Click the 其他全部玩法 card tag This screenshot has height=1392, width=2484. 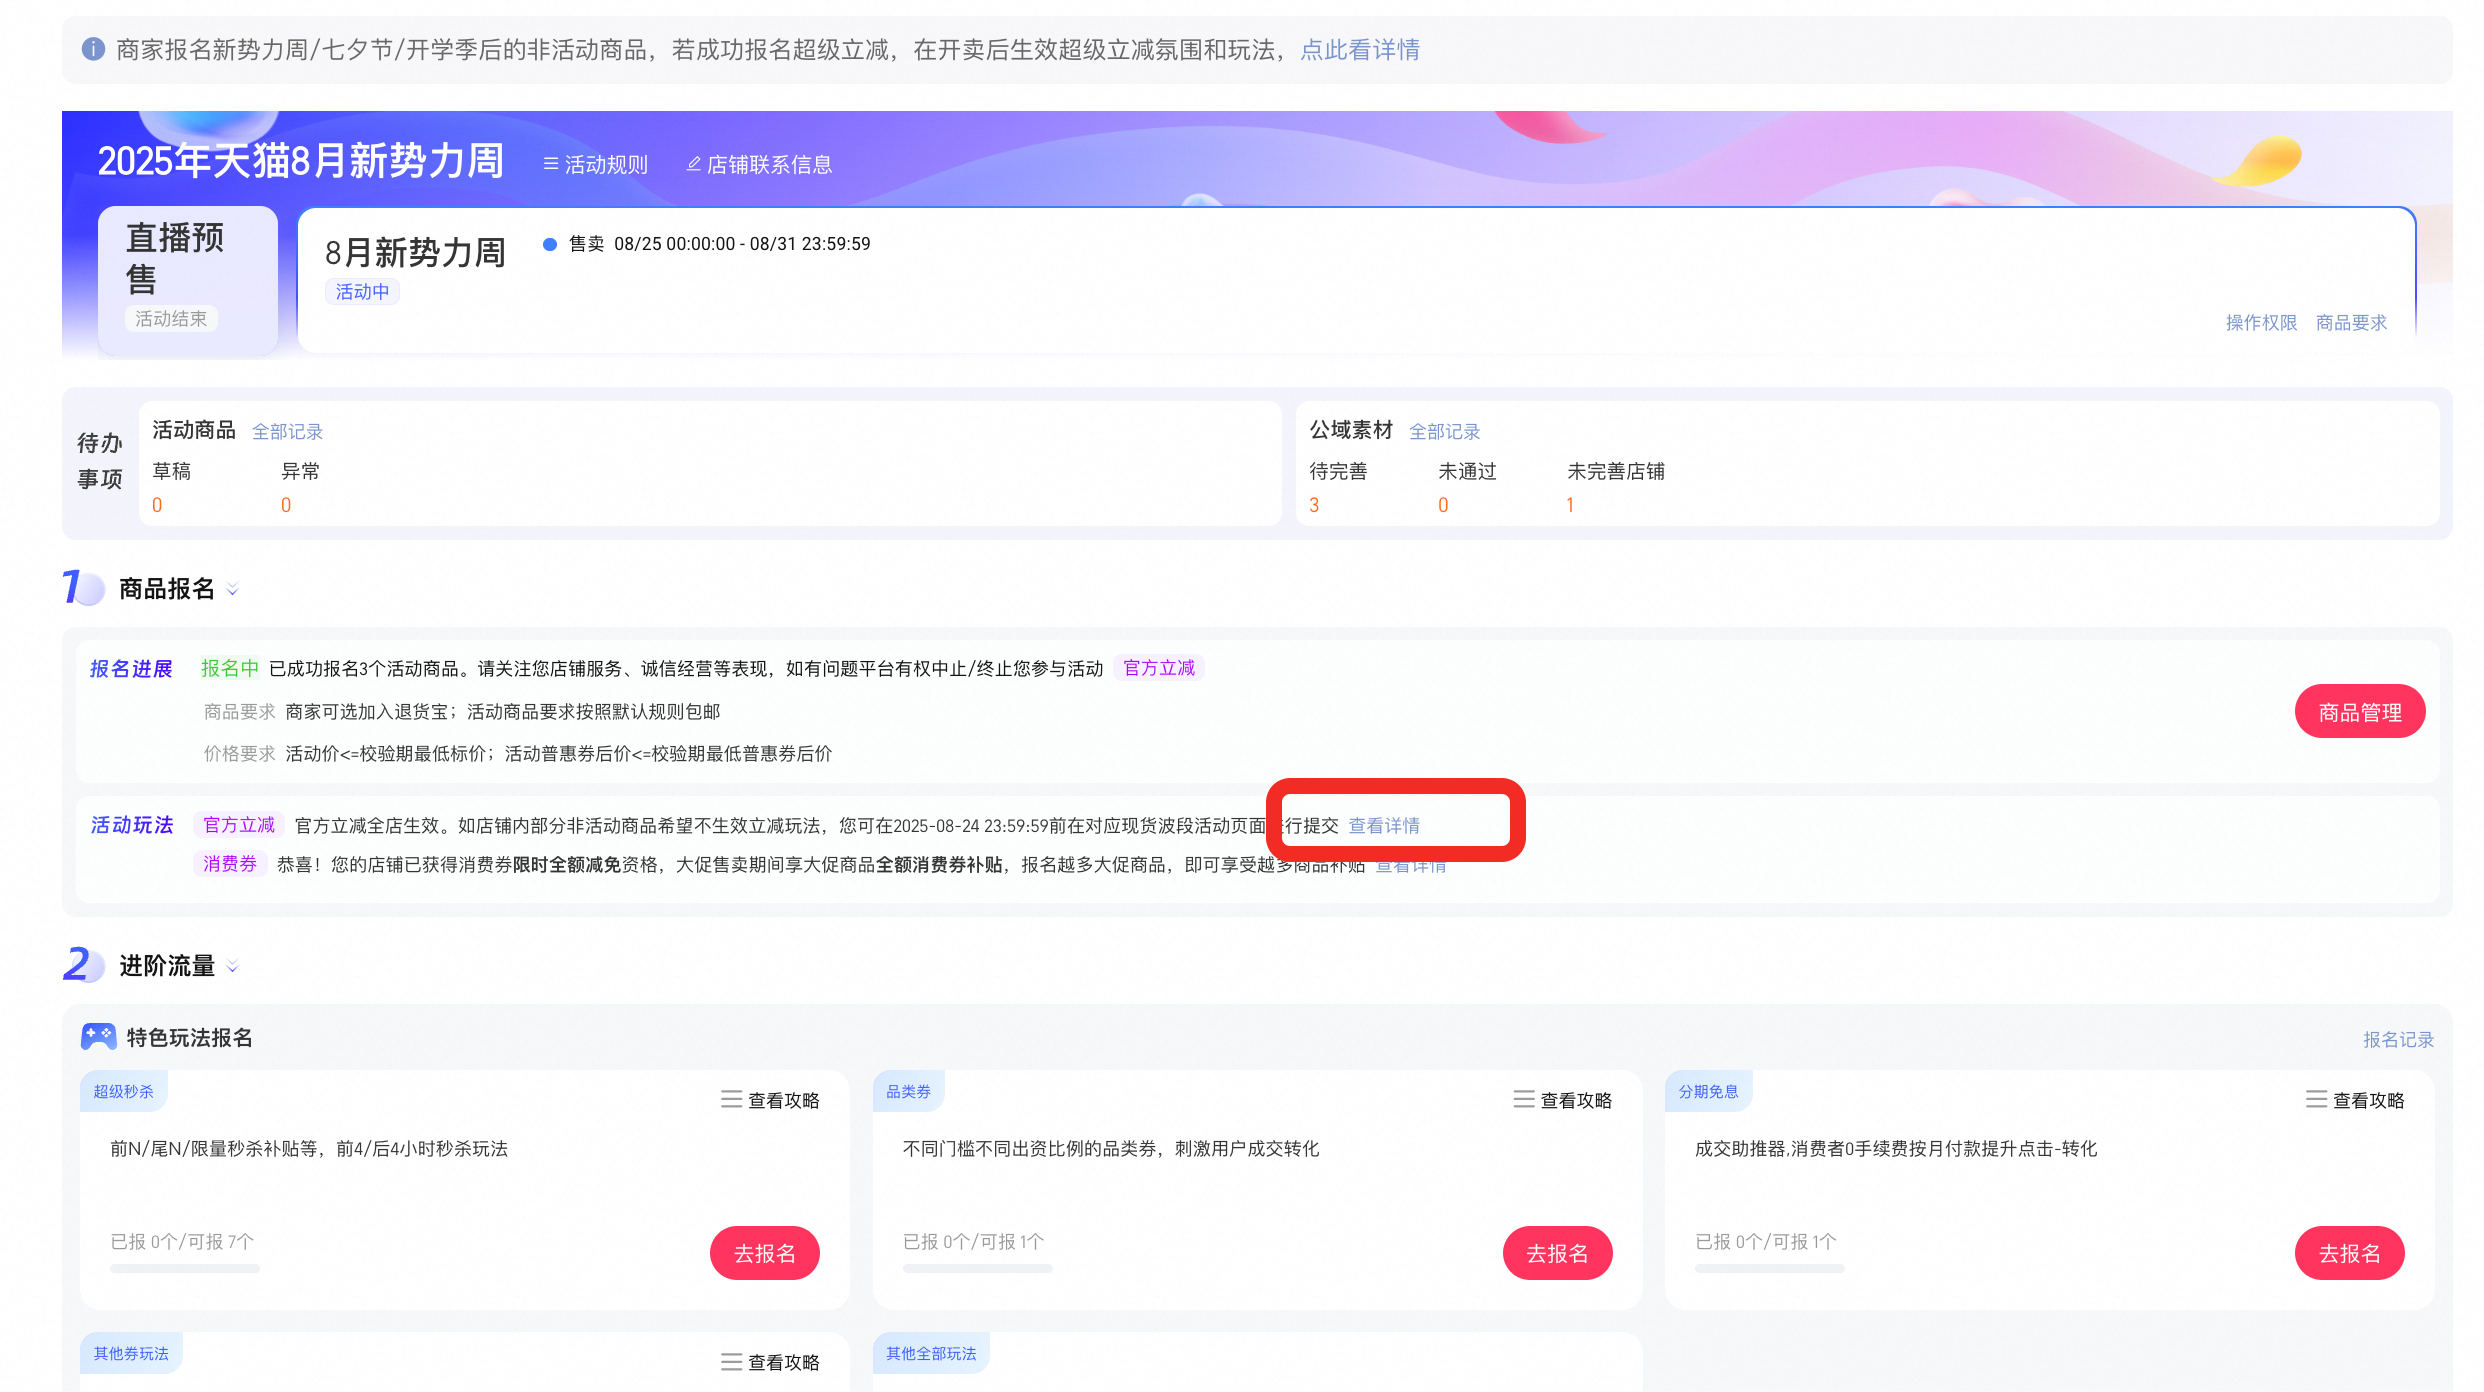click(931, 1353)
